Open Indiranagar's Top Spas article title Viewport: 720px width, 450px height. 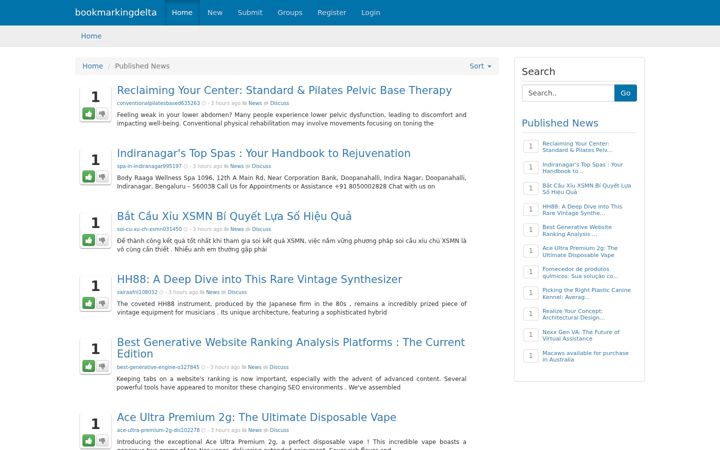[x=264, y=153]
